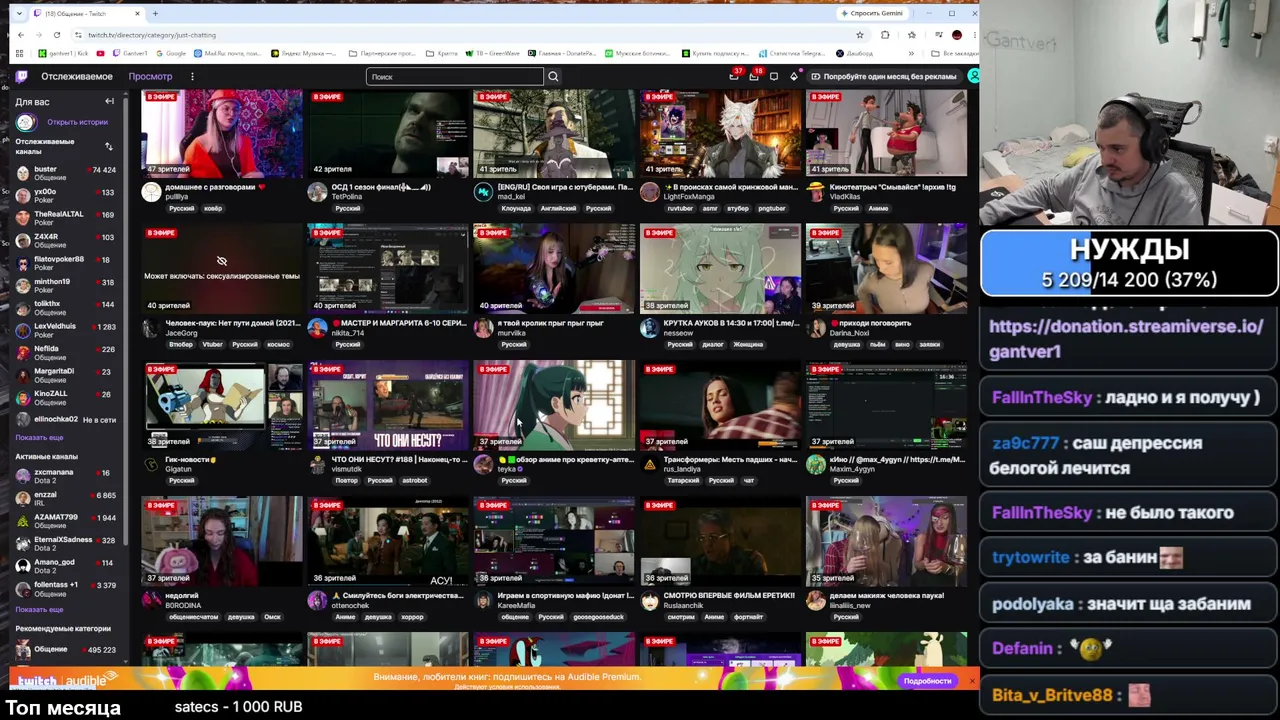Expand followed channels with first Показать еще
The height and width of the screenshot is (720, 1280).
[39, 437]
